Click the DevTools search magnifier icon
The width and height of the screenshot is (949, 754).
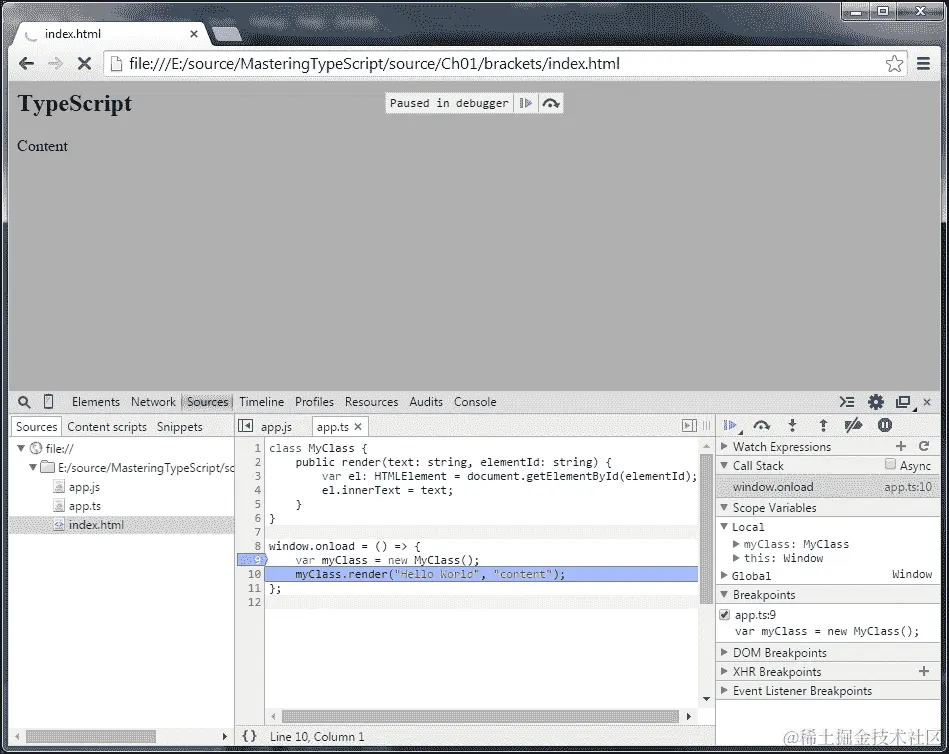tap(24, 402)
